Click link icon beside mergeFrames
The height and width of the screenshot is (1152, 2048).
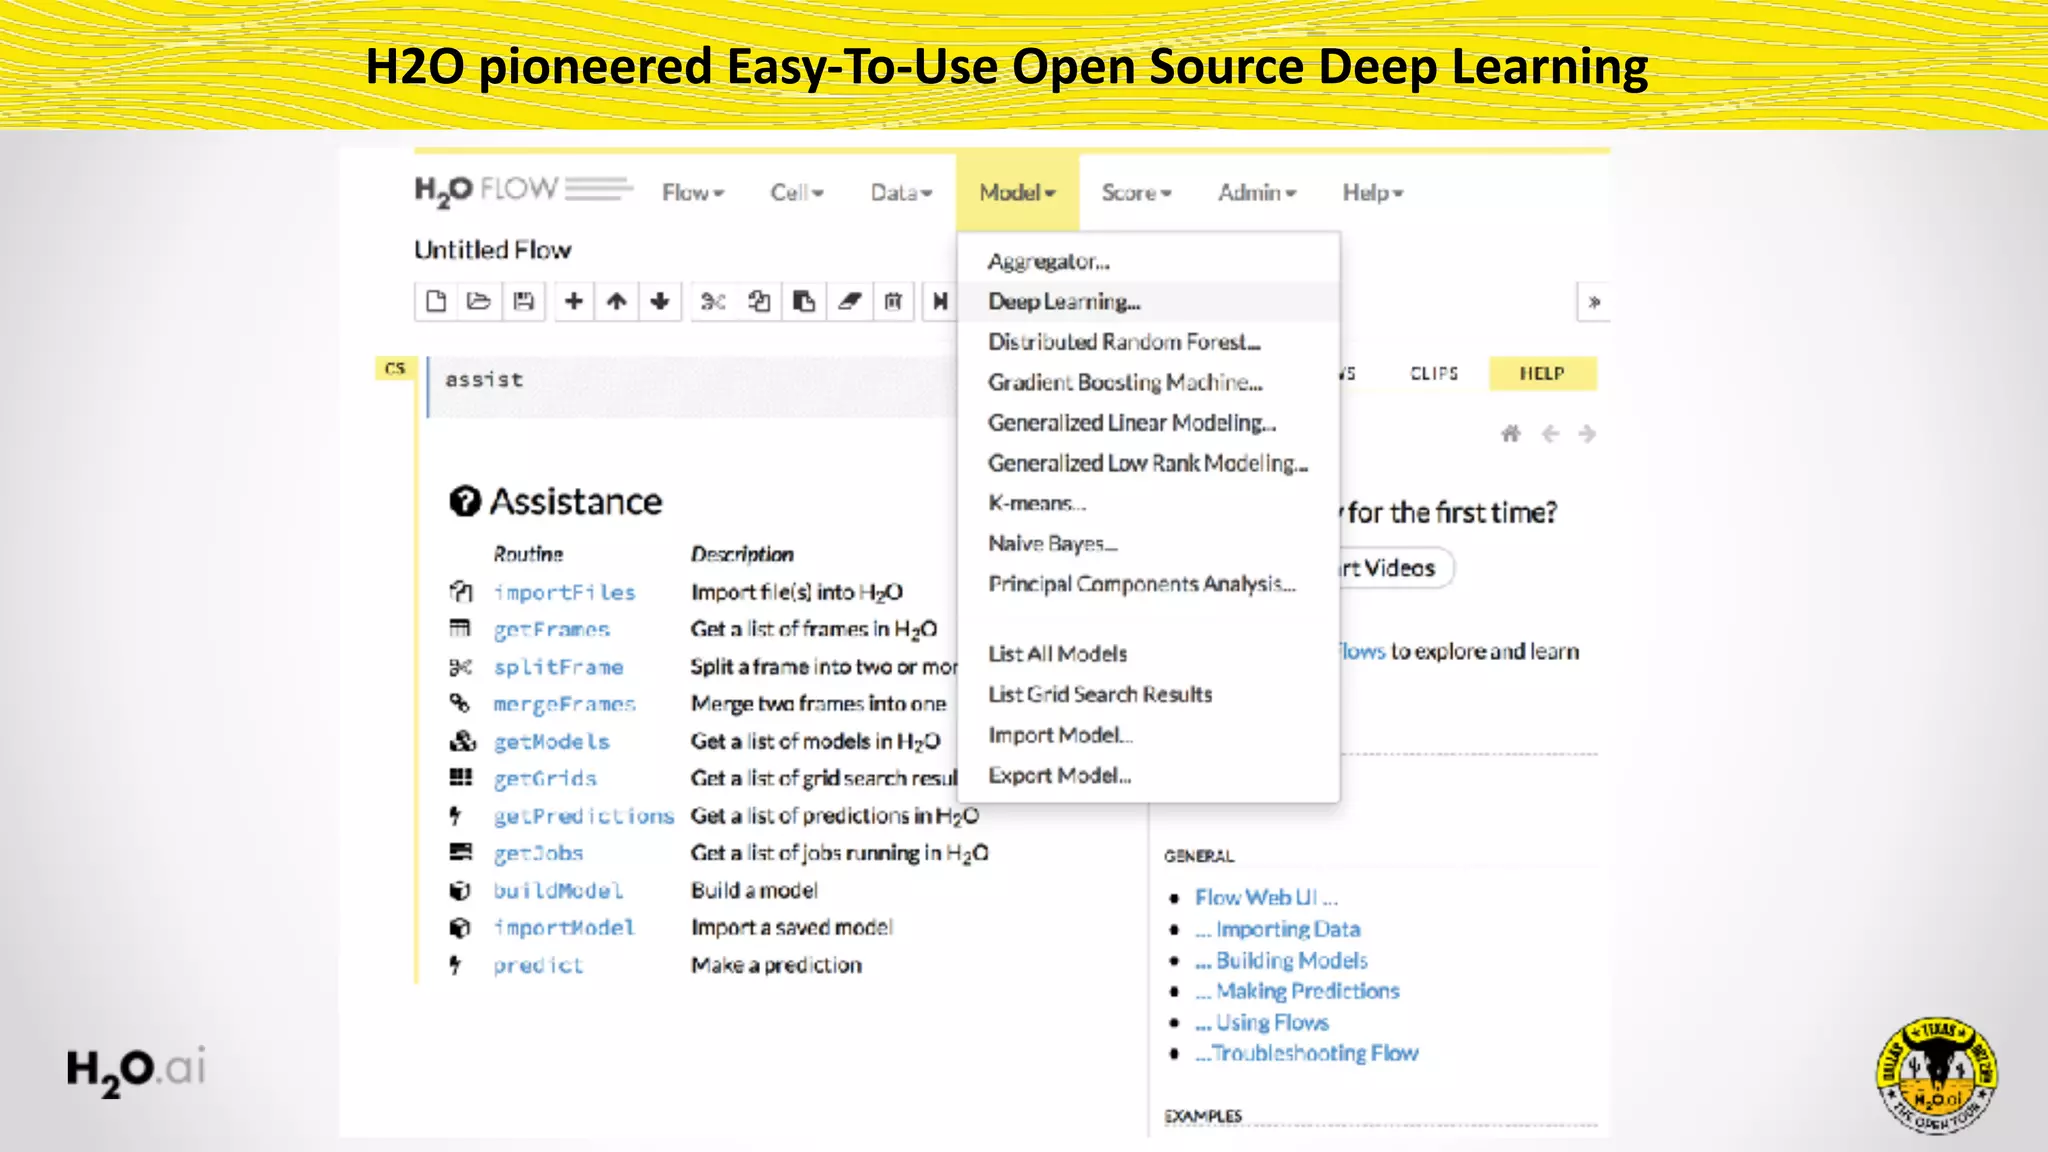pos(460,704)
